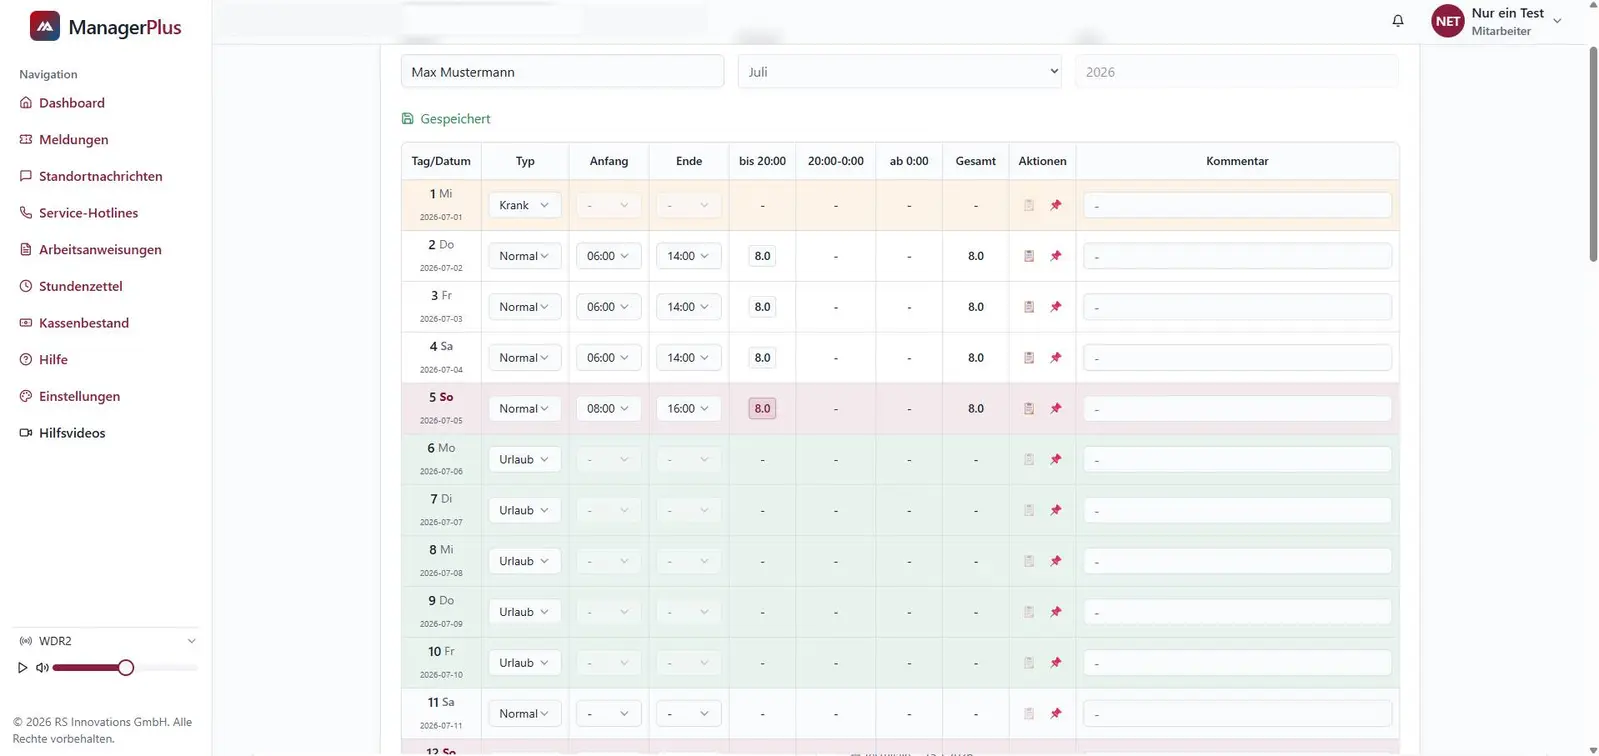Open Ende 16:00 dropdown for 5 So
1599x756 pixels.
pyautogui.click(x=689, y=409)
